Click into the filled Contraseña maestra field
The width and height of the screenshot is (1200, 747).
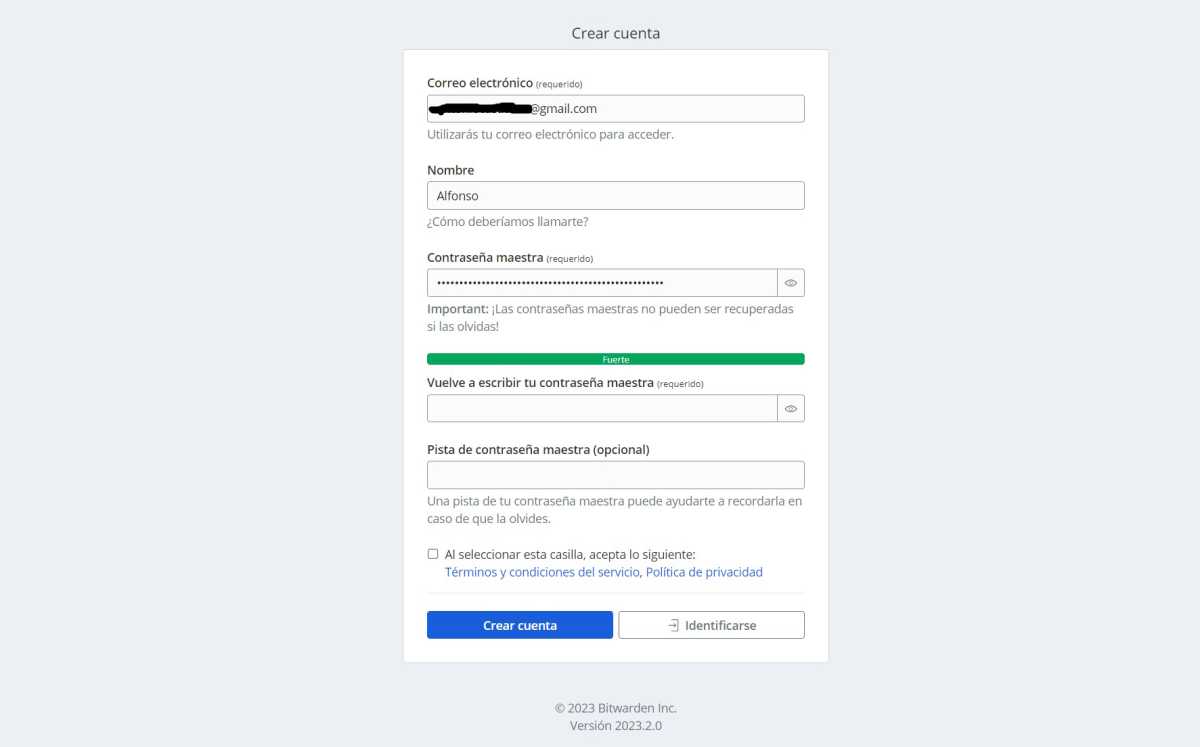[x=602, y=283]
